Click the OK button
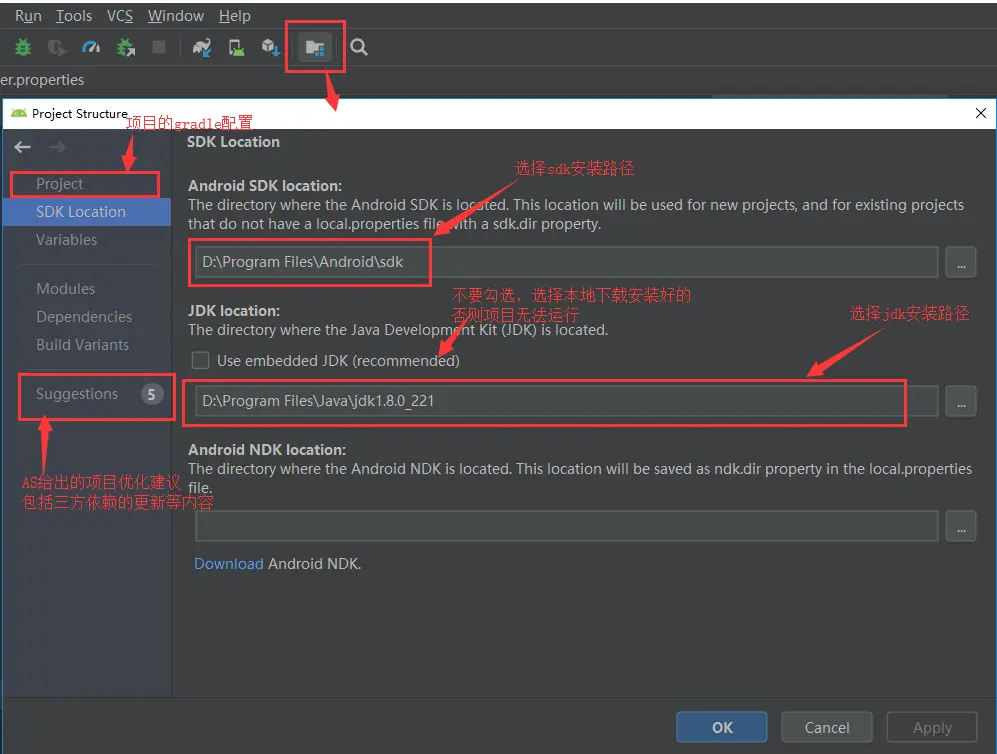The image size is (997, 754). (722, 727)
